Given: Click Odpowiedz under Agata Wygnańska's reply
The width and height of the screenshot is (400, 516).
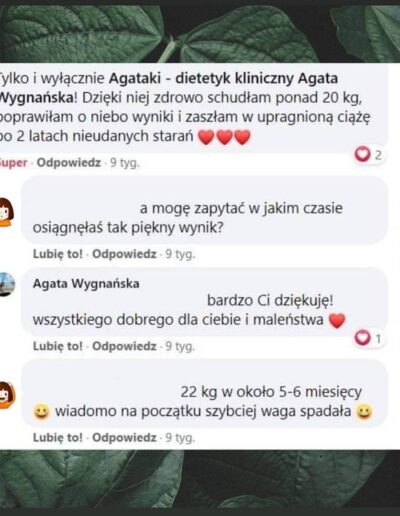Looking at the screenshot, I should point(124,346).
